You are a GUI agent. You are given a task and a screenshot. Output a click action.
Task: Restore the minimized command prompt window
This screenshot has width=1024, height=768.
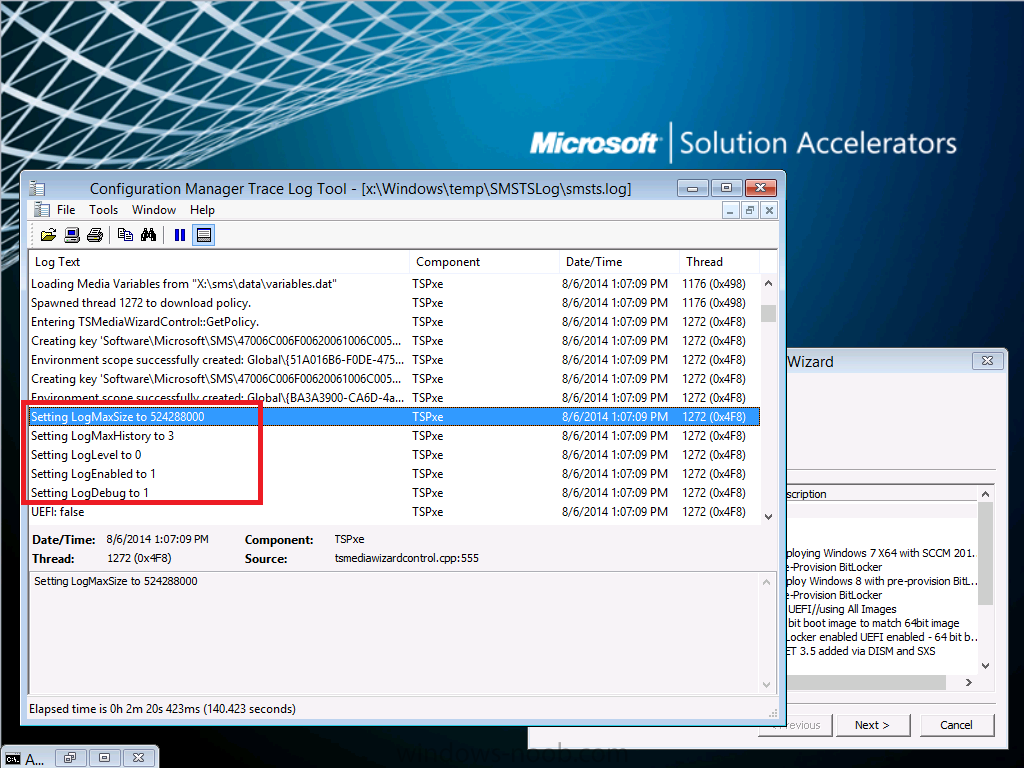tap(70, 758)
